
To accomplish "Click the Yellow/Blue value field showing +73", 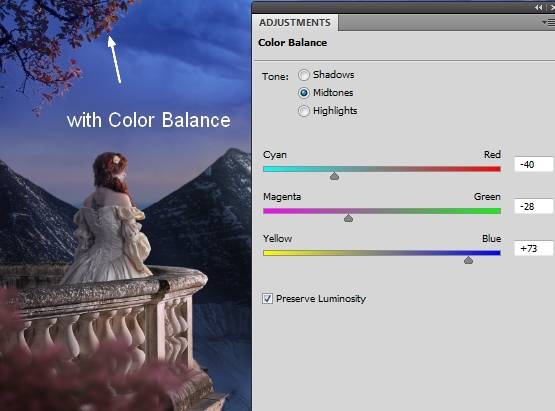I will pos(533,249).
